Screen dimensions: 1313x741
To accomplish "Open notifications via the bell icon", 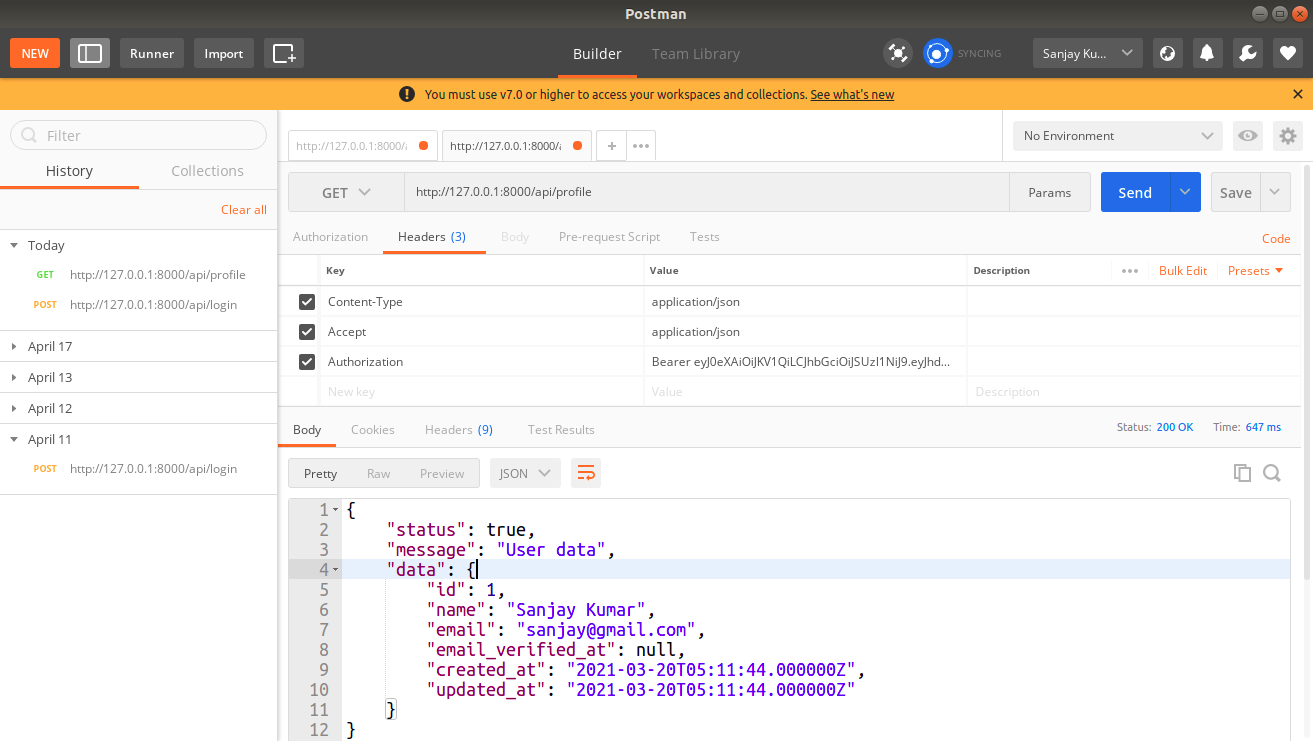I will click(1207, 52).
